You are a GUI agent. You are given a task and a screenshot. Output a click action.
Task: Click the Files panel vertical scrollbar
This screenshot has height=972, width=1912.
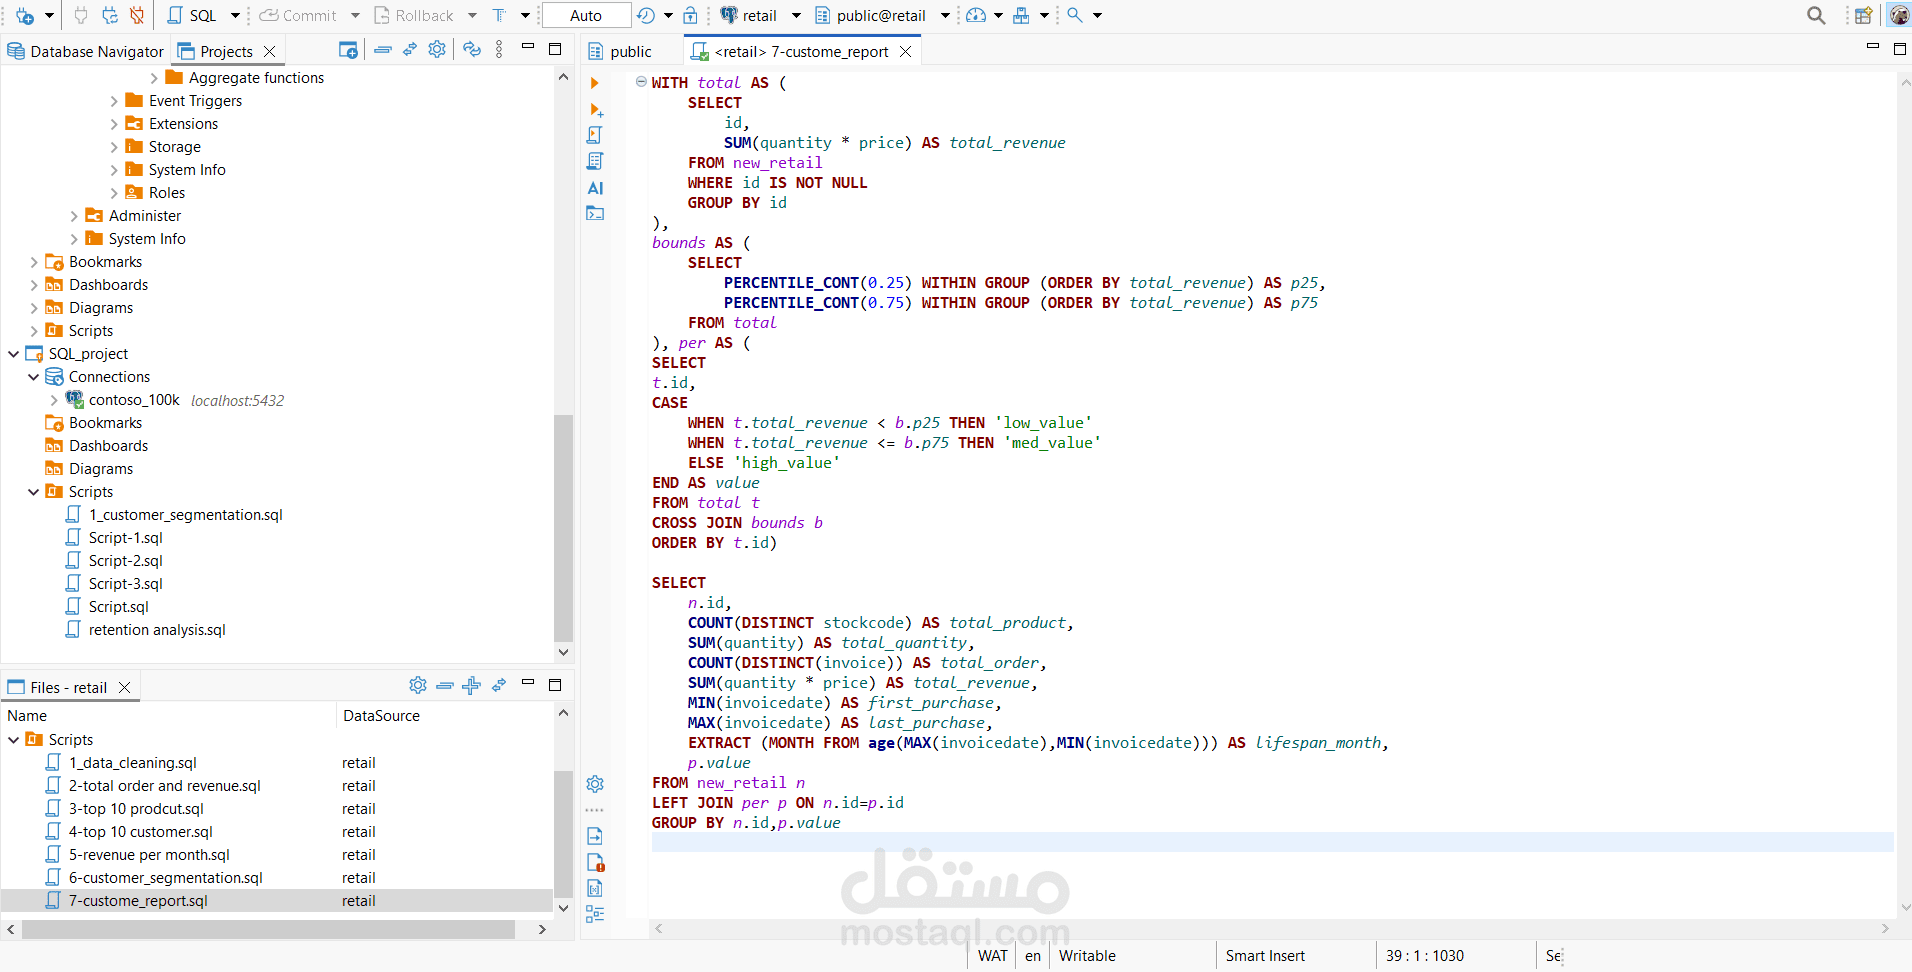[564, 835]
